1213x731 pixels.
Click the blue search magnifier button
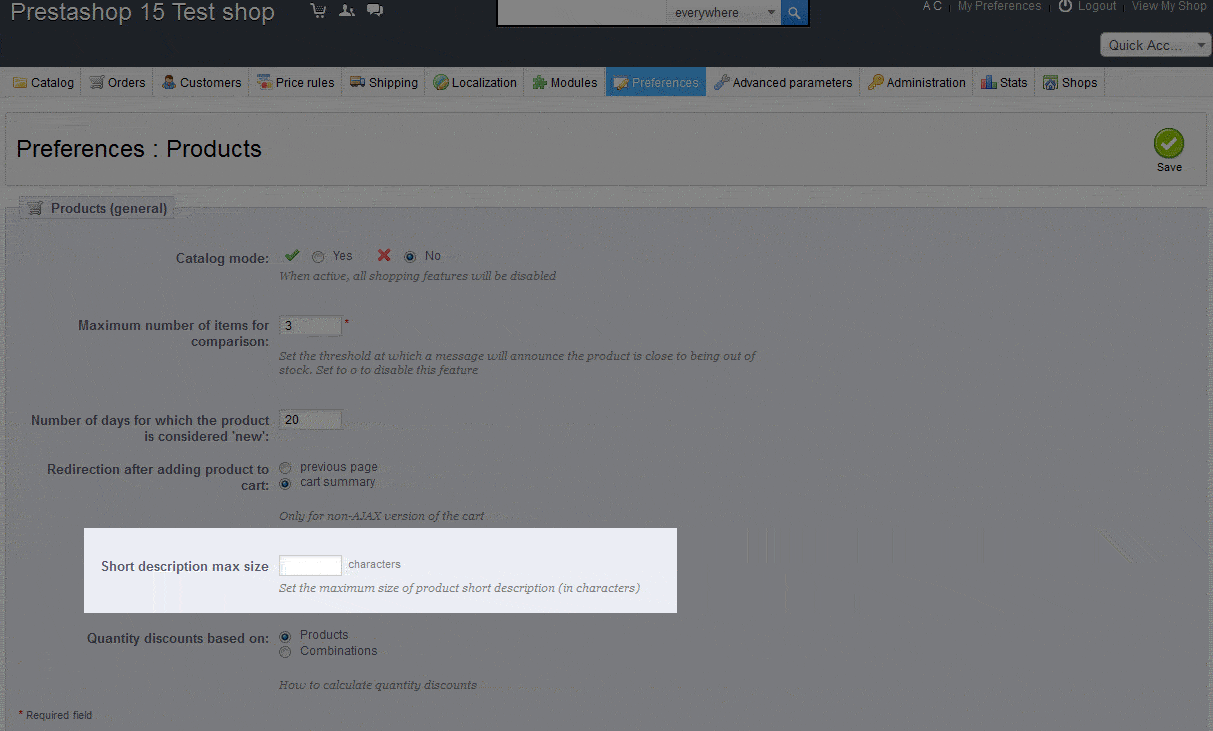pos(794,13)
